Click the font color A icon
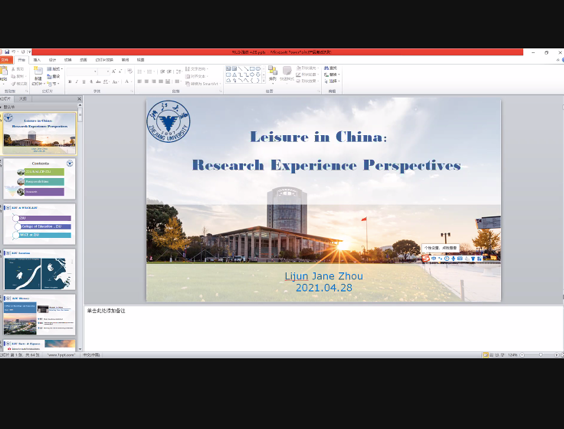The height and width of the screenshot is (429, 564). pyautogui.click(x=127, y=82)
